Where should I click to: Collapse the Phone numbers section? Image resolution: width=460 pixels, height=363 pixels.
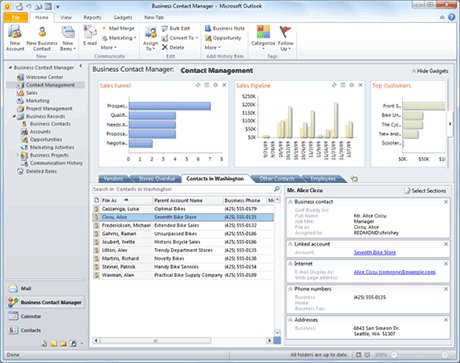290,289
